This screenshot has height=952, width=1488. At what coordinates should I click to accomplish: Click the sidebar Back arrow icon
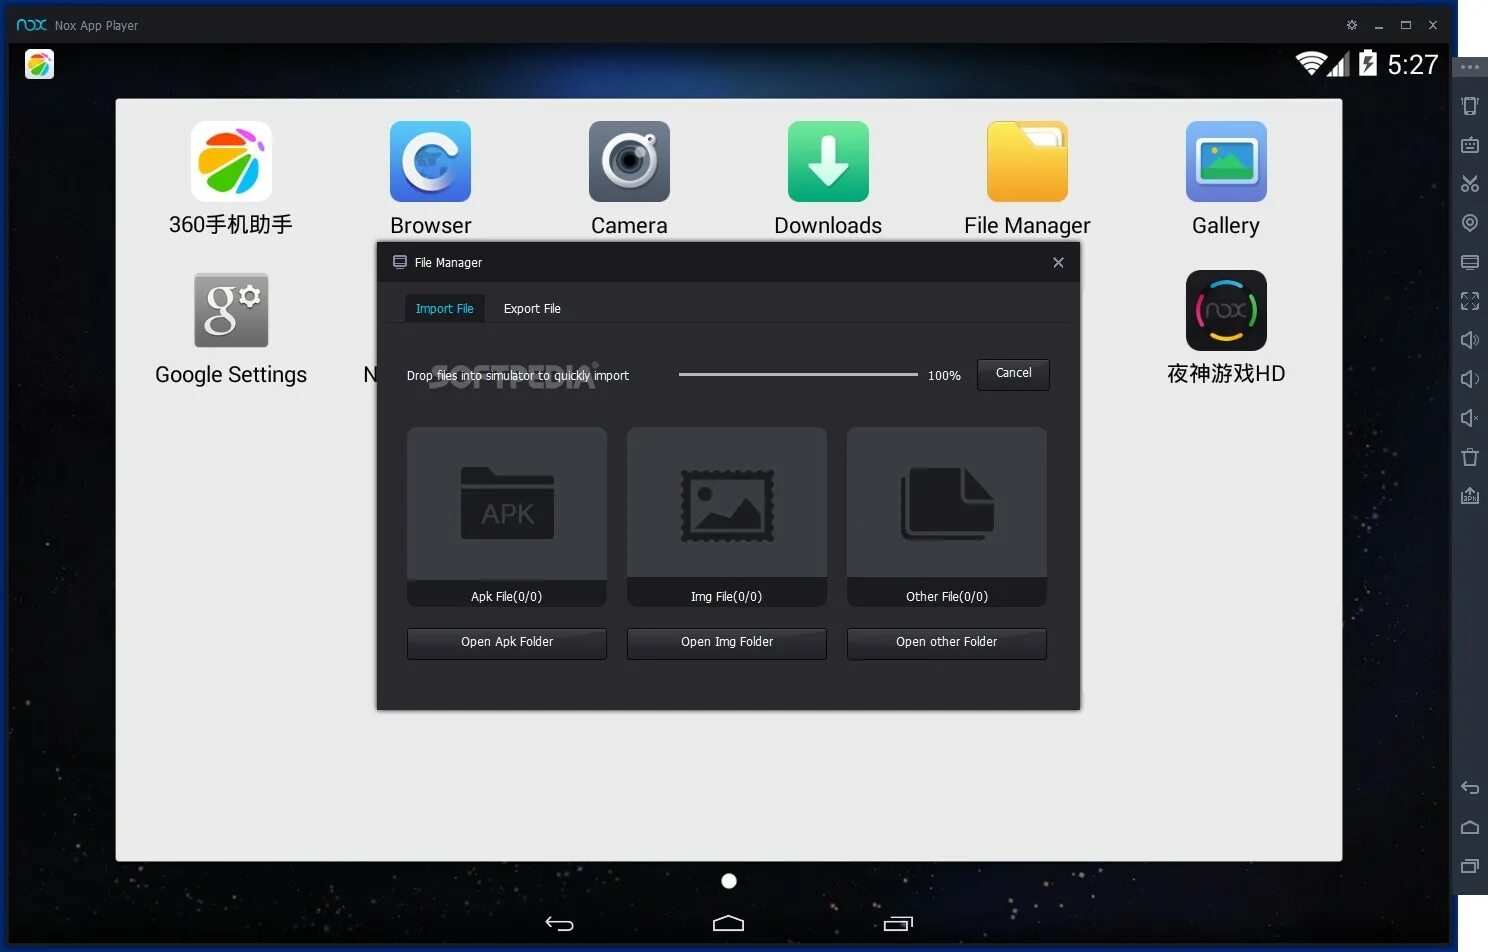(1470, 788)
